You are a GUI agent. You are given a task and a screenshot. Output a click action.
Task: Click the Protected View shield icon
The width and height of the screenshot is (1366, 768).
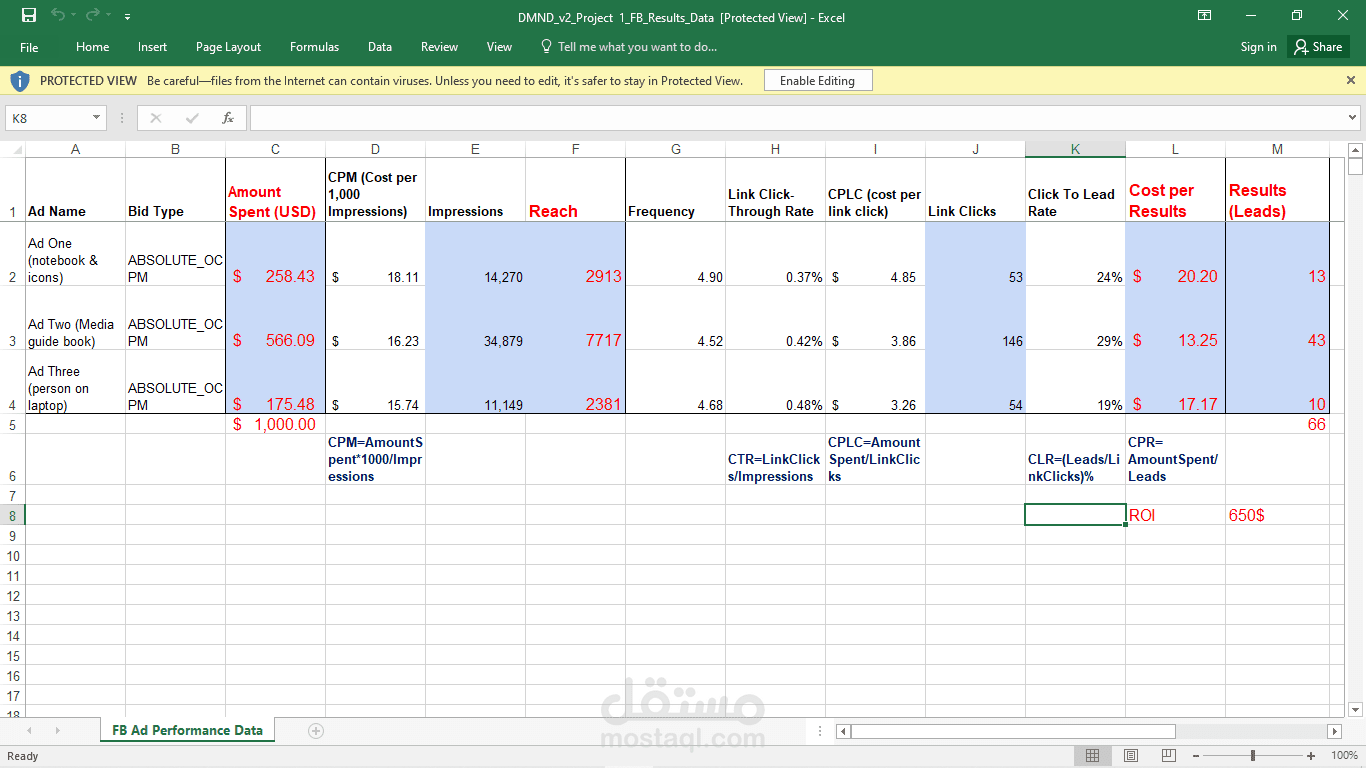point(20,81)
